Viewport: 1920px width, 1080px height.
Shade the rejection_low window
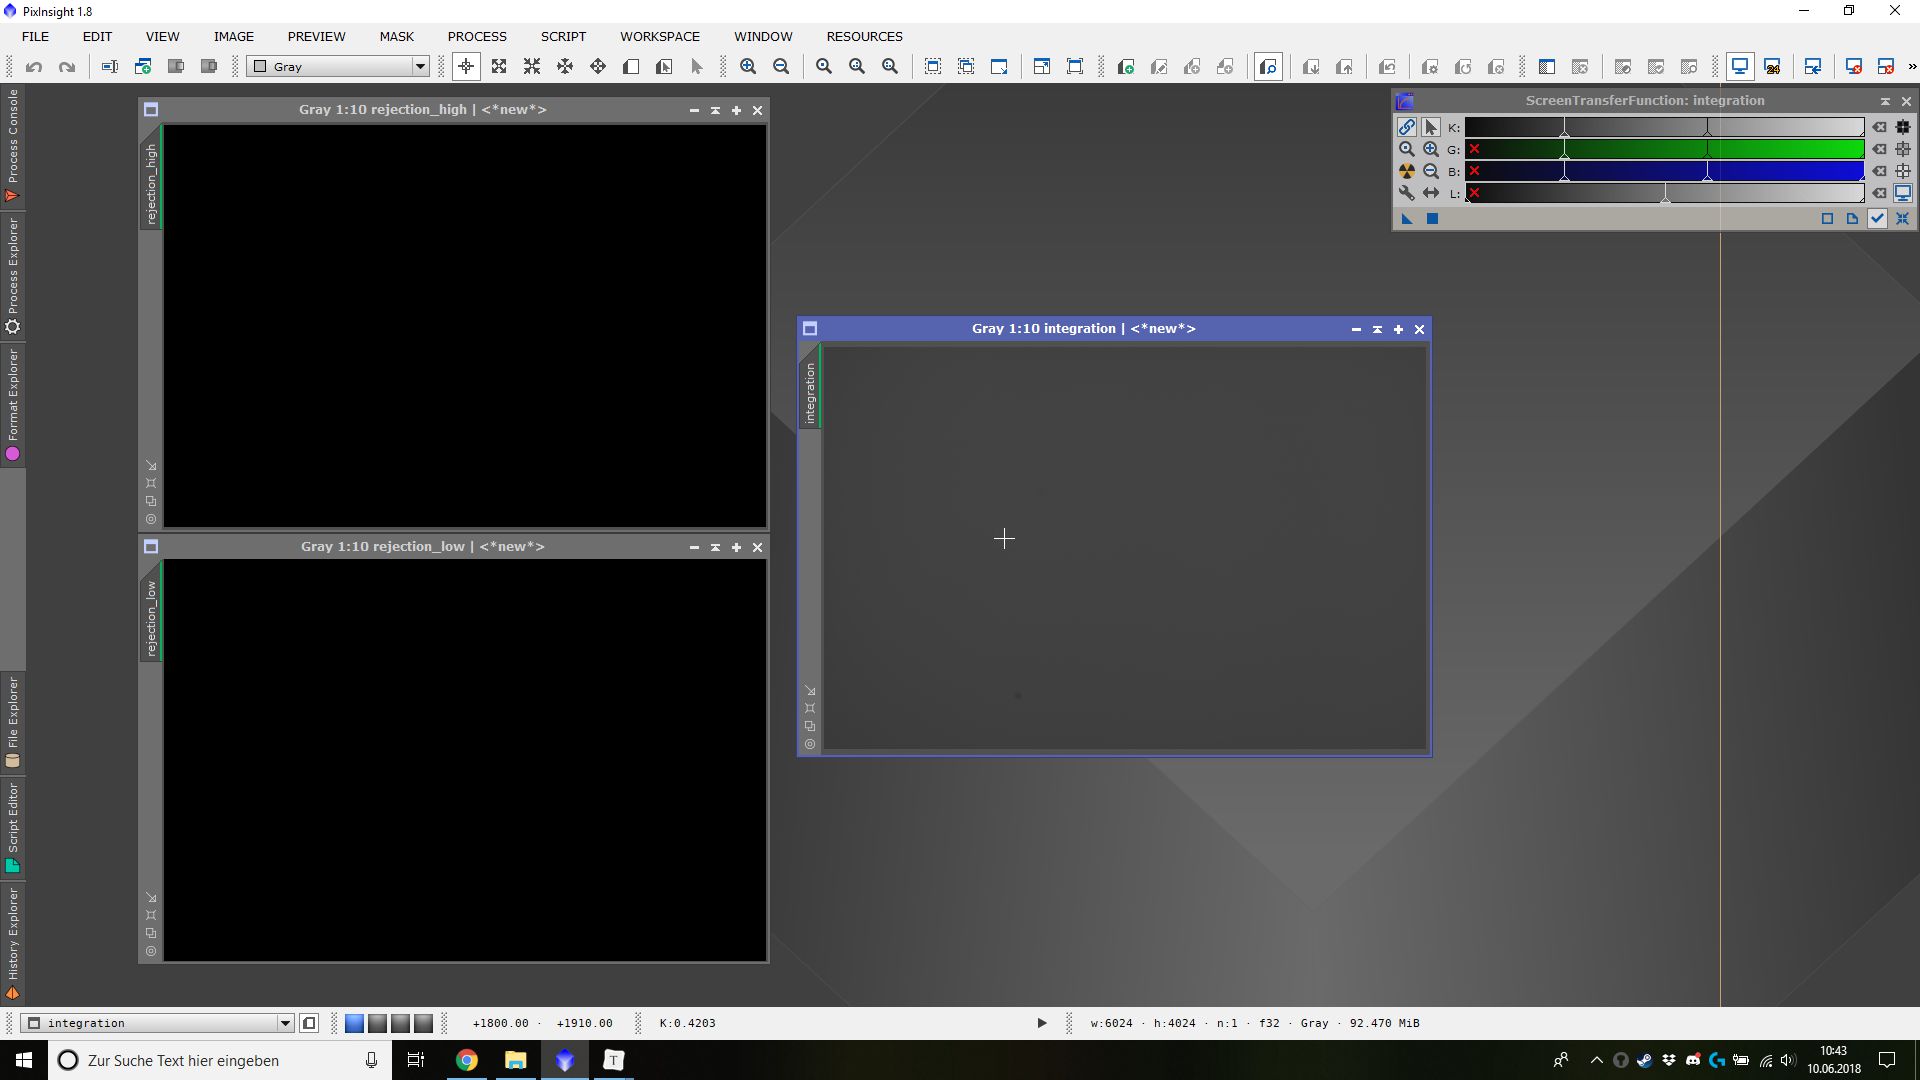[x=715, y=547]
